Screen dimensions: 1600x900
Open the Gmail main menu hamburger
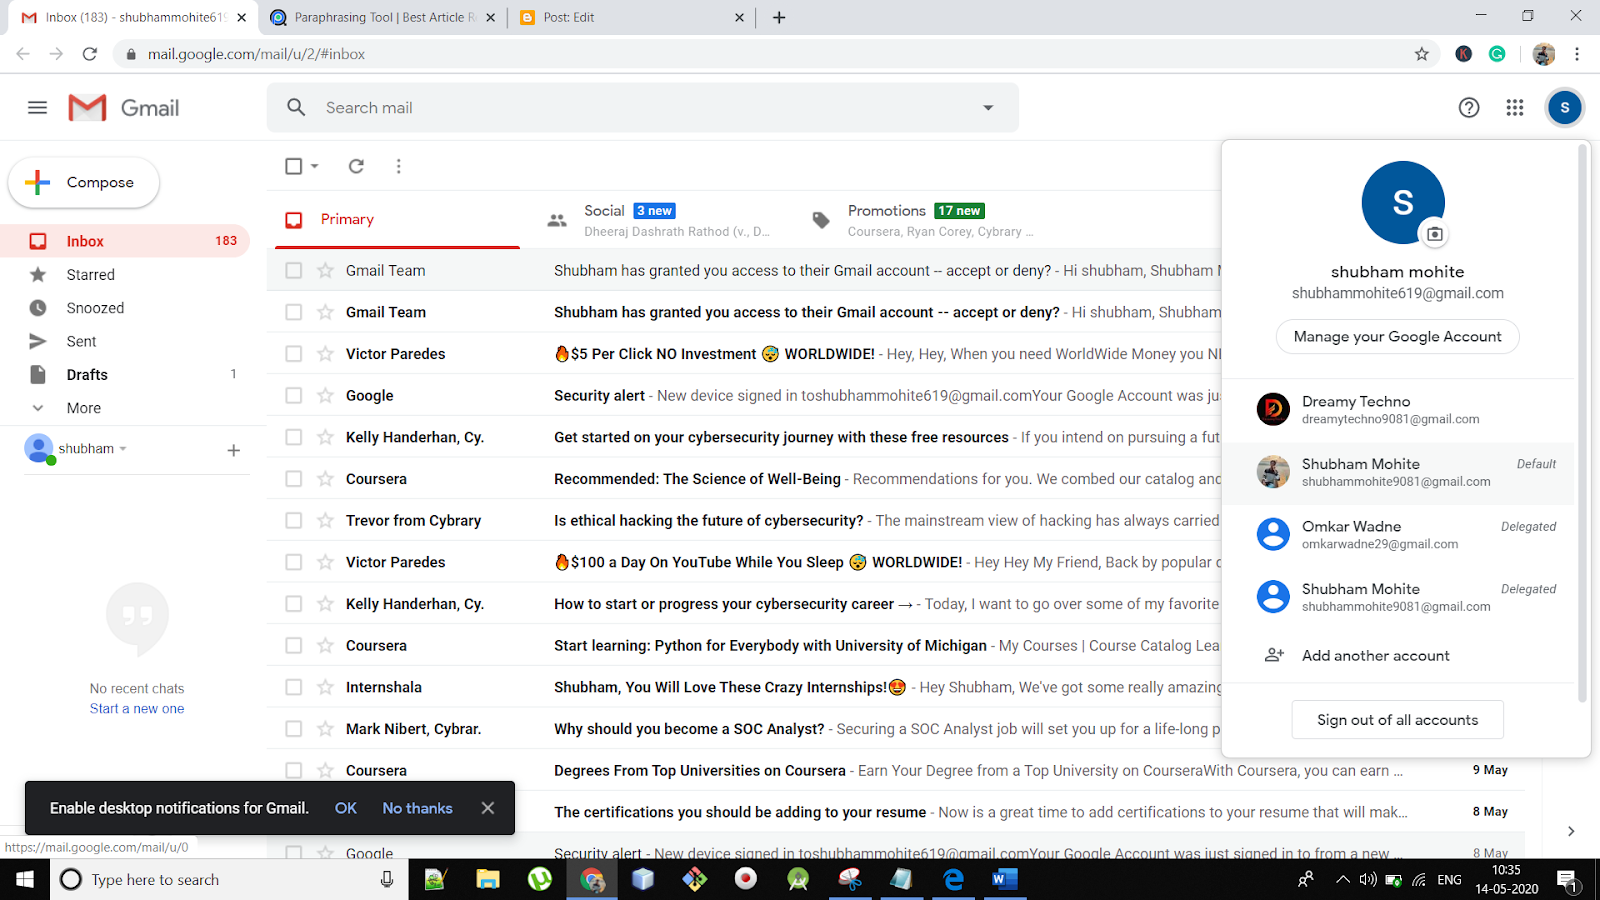point(37,108)
